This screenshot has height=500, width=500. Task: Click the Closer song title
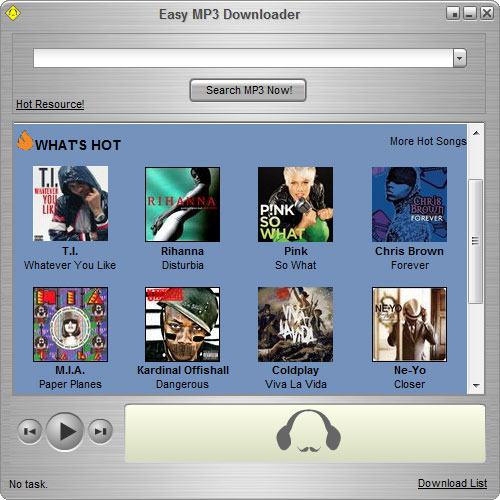point(410,384)
